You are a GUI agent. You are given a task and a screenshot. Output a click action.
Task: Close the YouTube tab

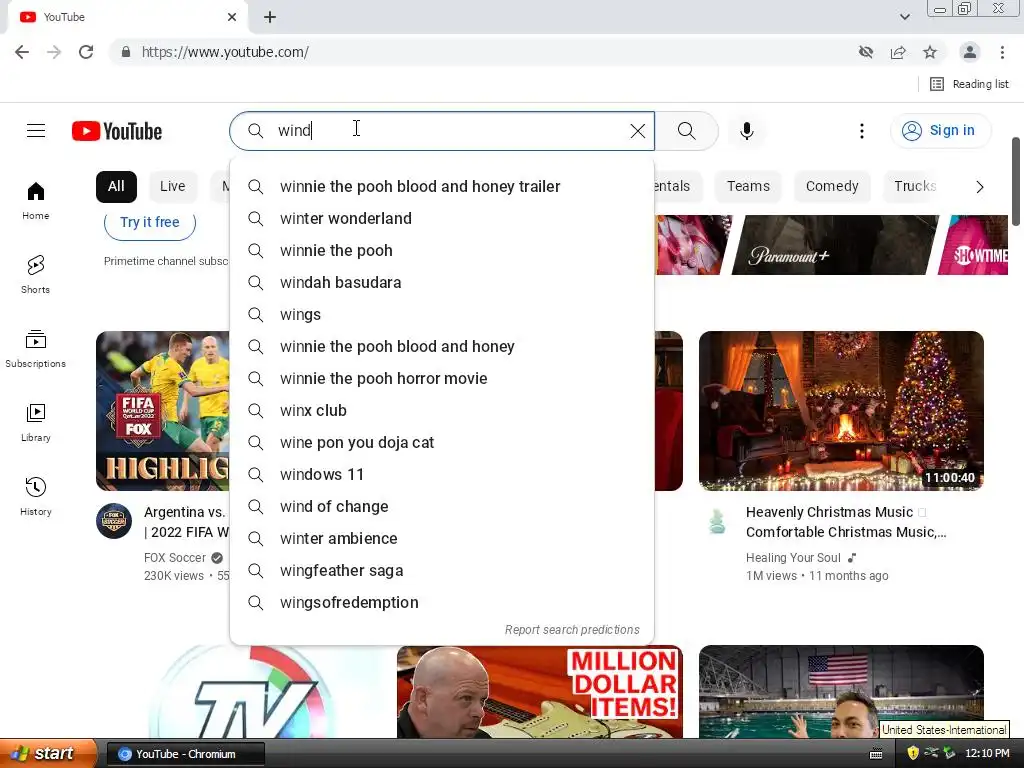[x=232, y=17]
